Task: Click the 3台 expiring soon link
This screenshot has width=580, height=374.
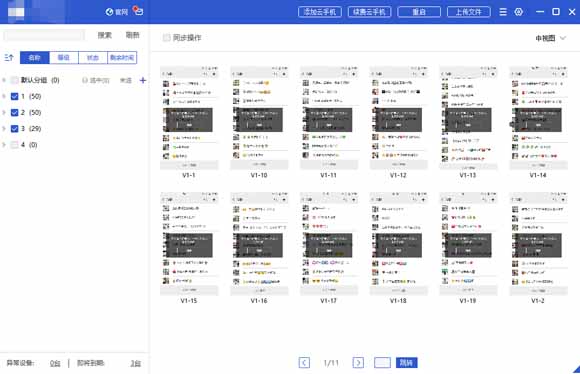Action: (135, 363)
